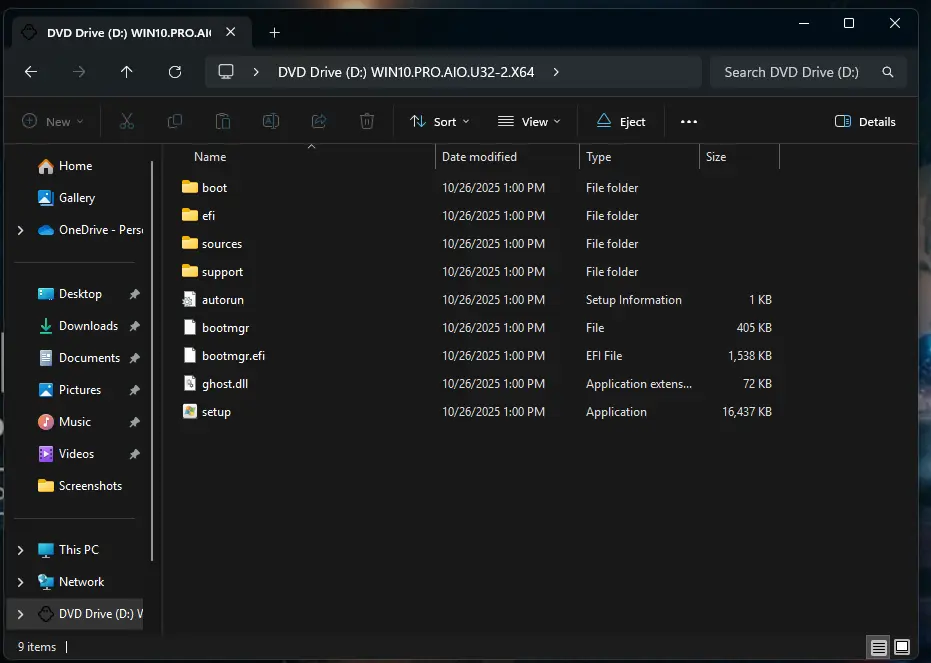Expand the Network tree node
The height and width of the screenshot is (663, 931).
tap(20, 582)
